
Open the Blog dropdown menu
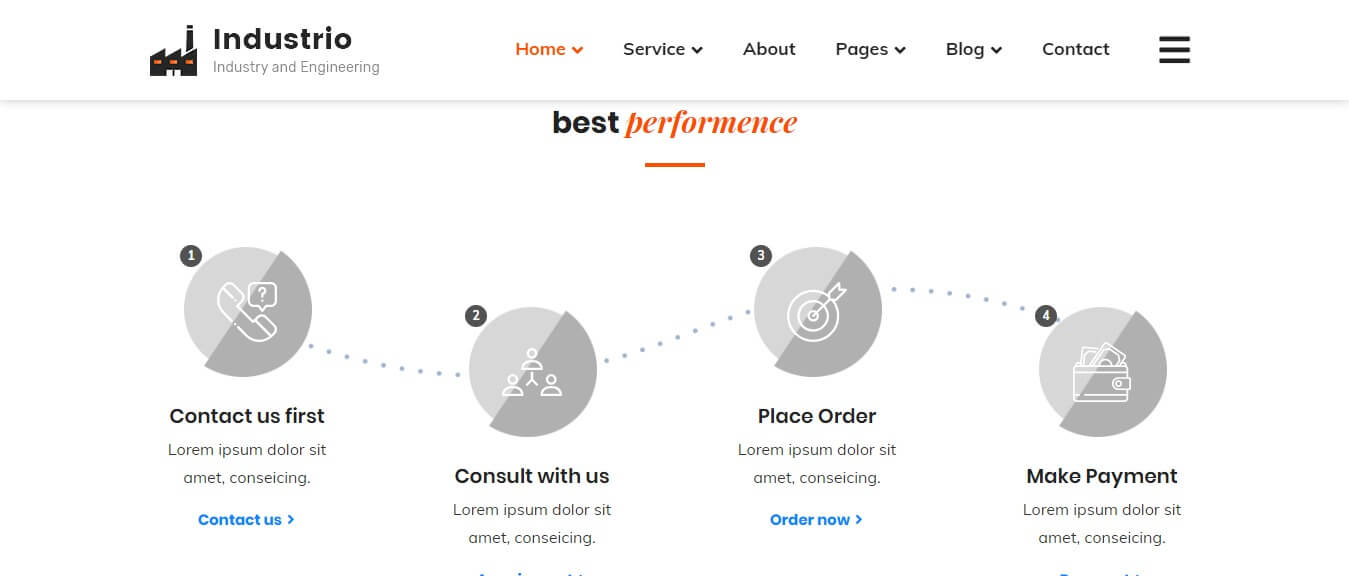(x=973, y=49)
